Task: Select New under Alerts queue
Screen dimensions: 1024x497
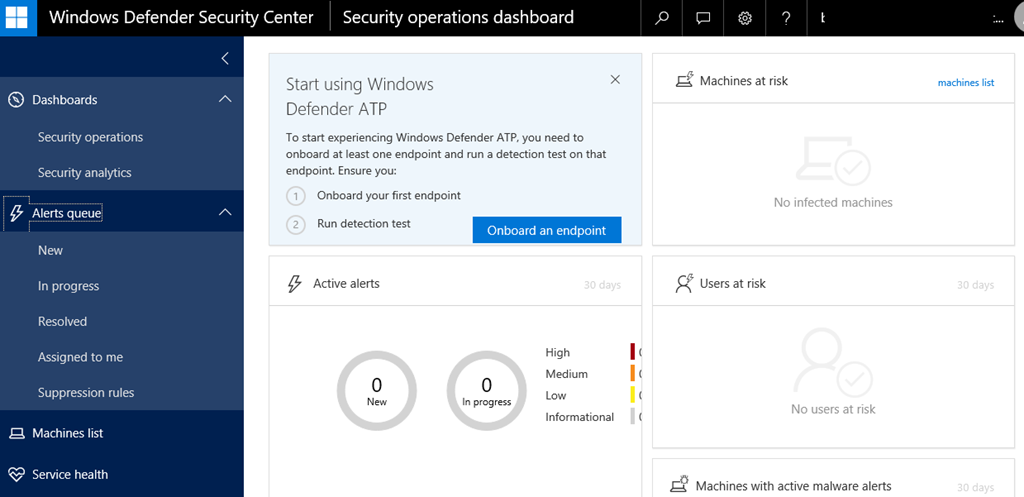Action: (50, 250)
